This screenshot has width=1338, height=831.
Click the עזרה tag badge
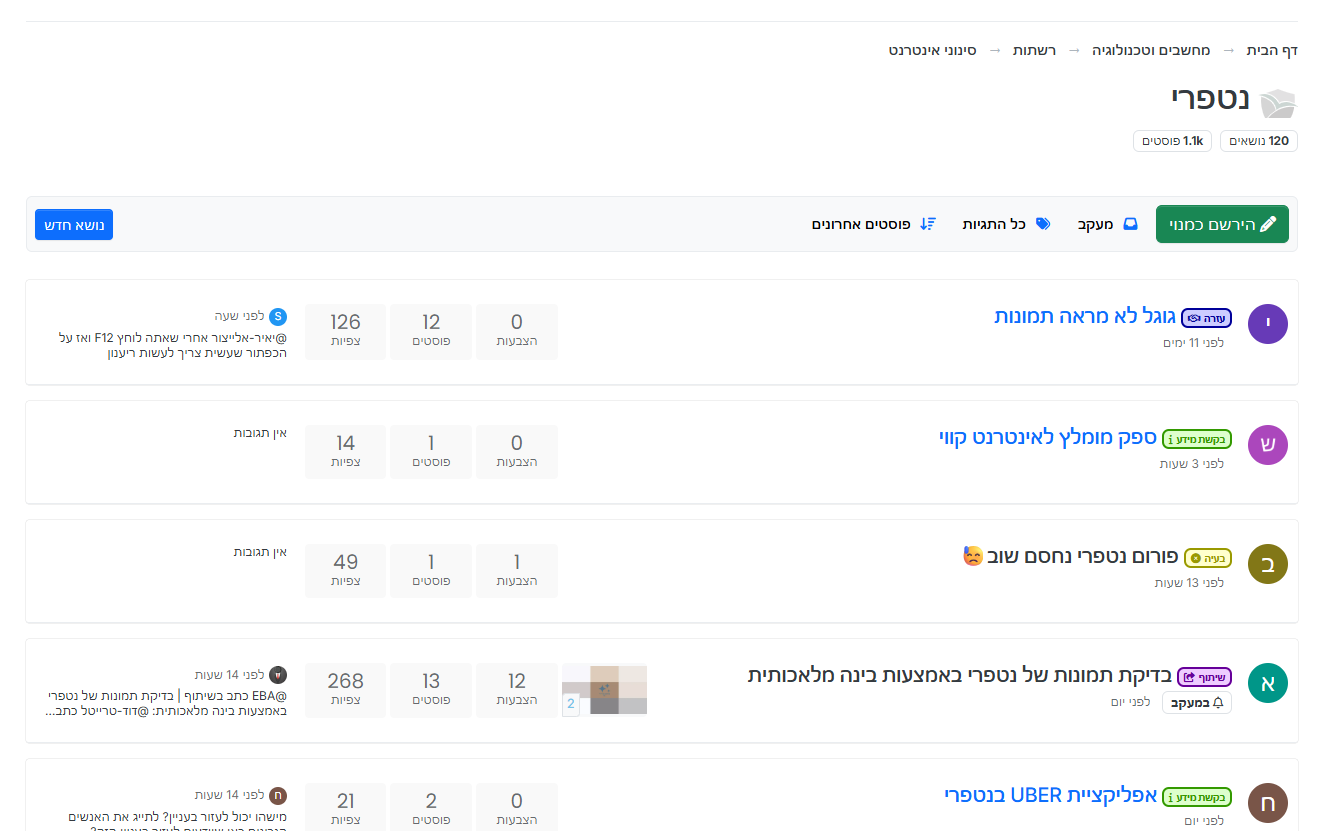(1206, 318)
